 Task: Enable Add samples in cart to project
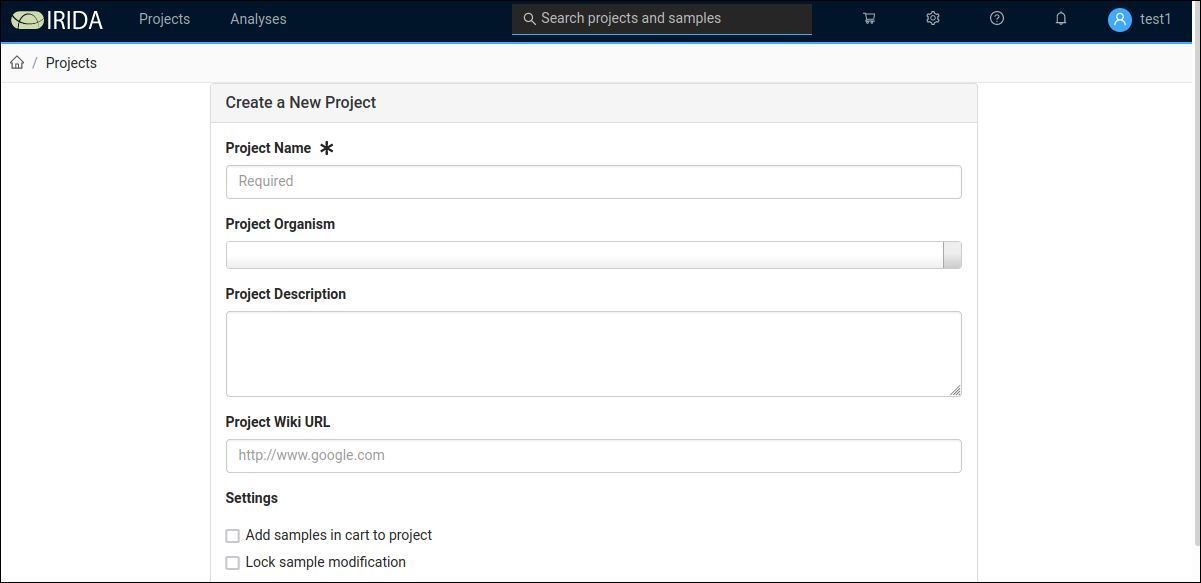pos(233,536)
